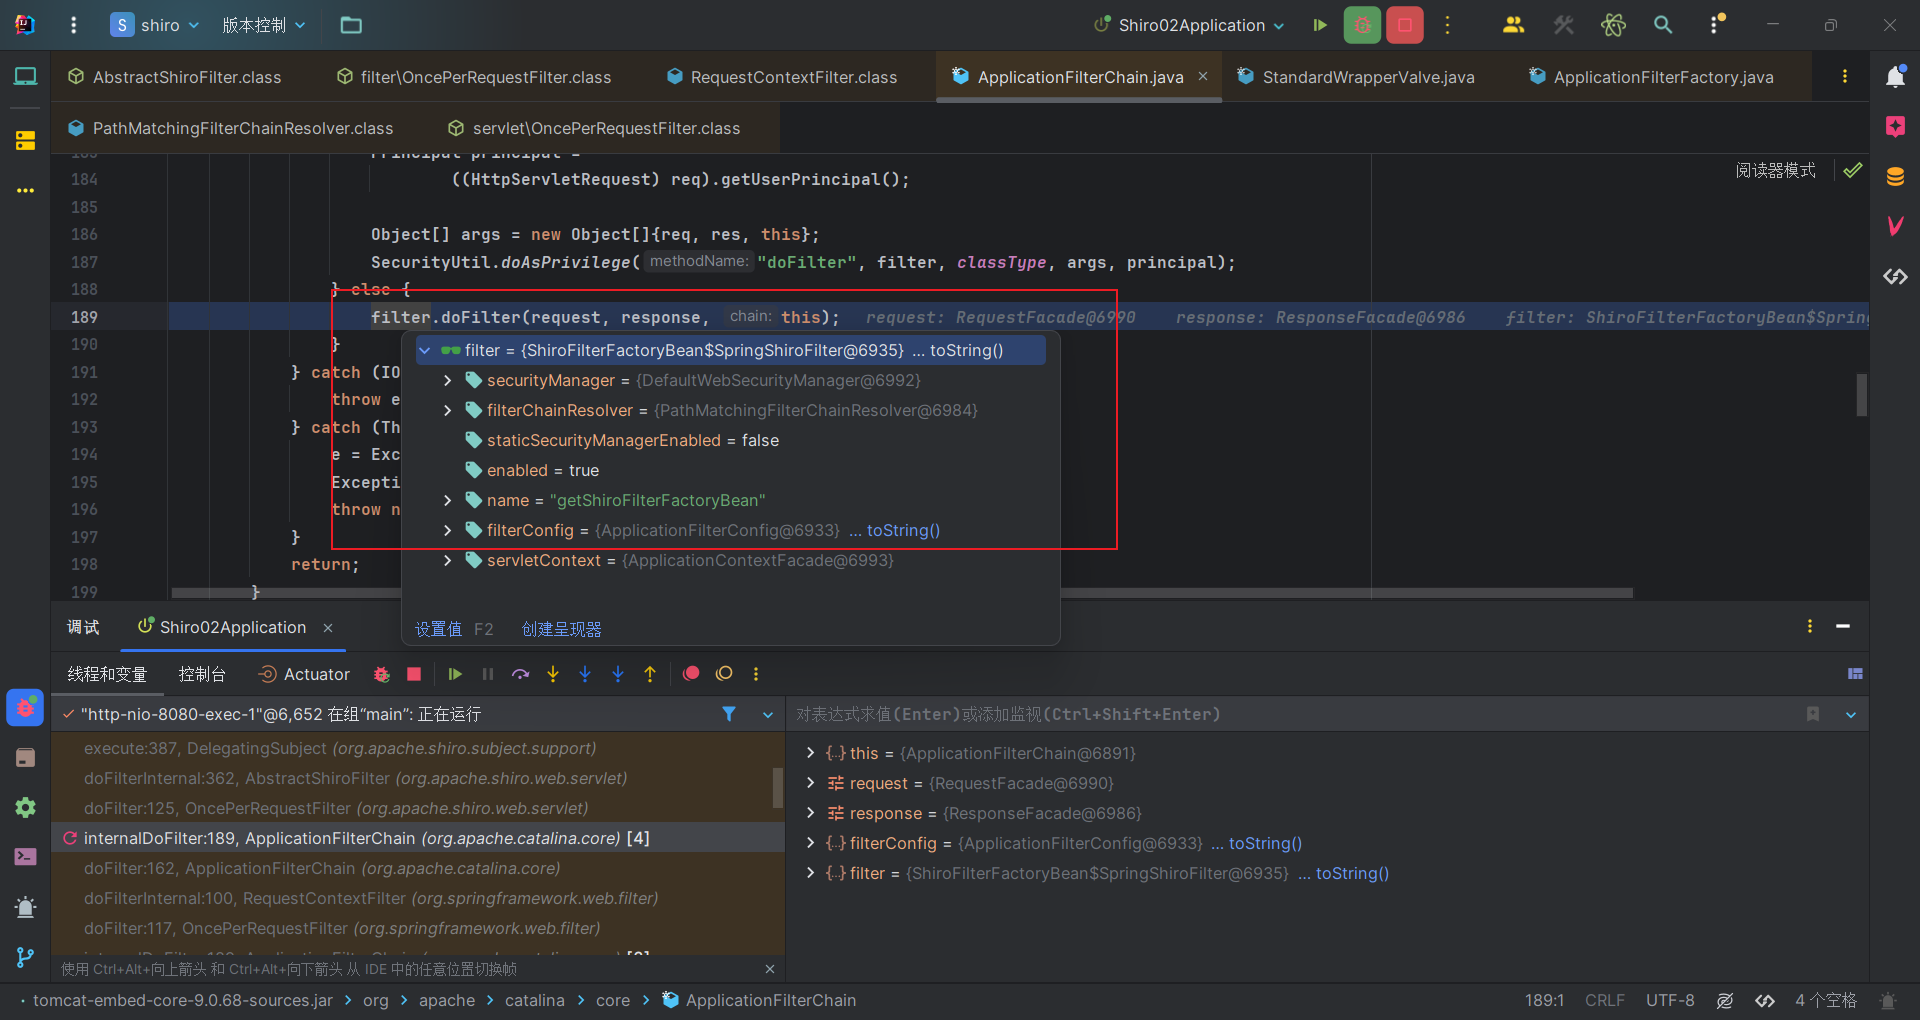The height and width of the screenshot is (1020, 1920).
Task: Expand the name variable node
Action: coord(448,500)
